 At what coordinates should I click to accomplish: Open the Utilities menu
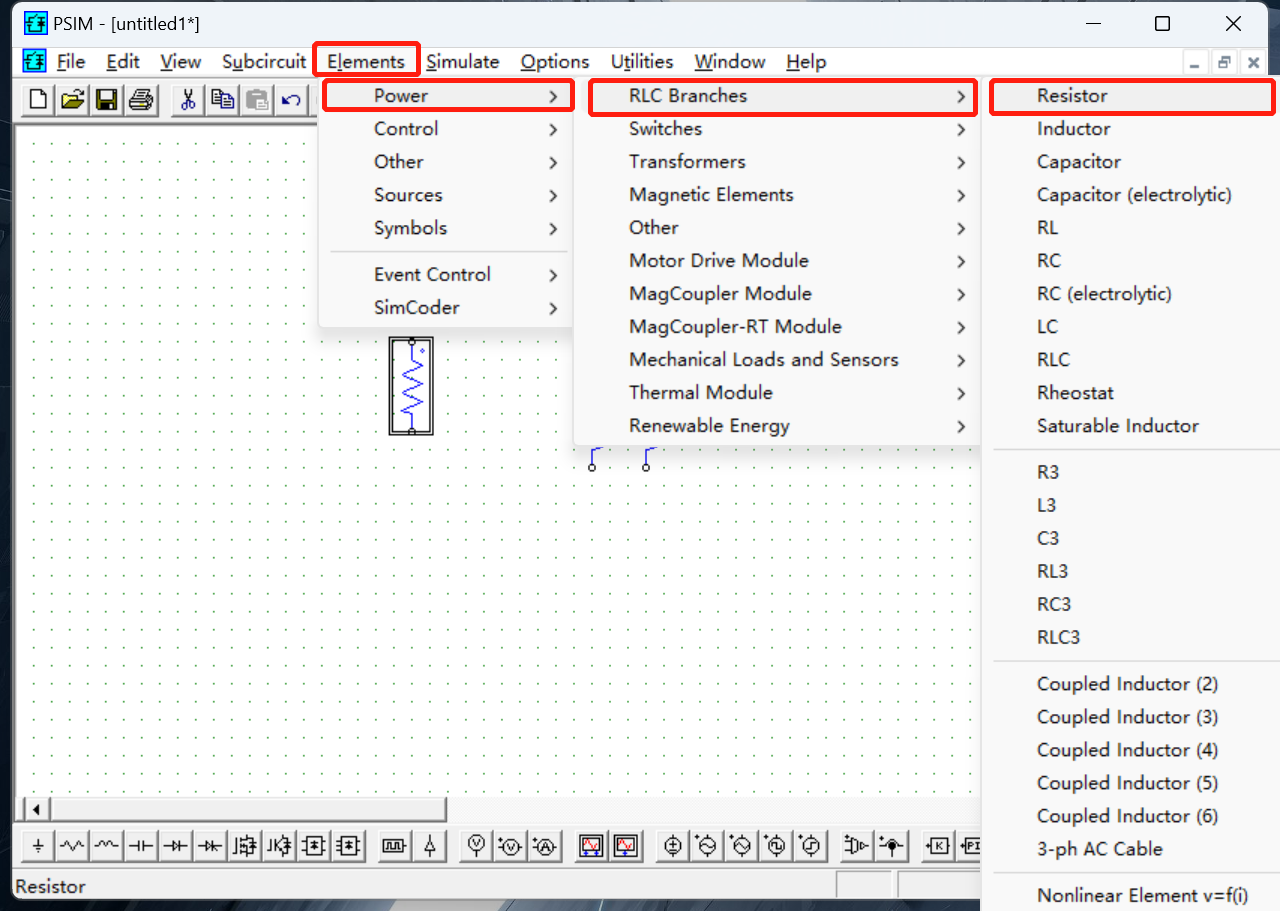(x=642, y=62)
